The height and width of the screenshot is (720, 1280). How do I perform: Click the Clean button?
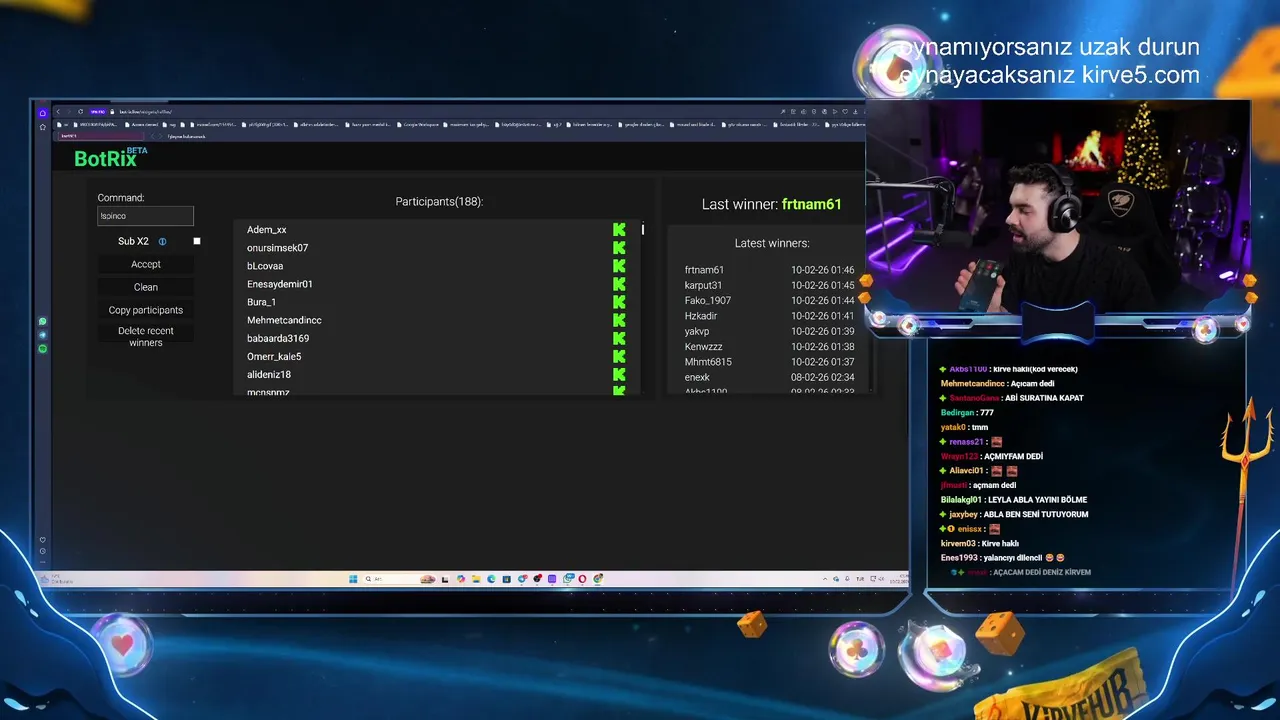(146, 287)
